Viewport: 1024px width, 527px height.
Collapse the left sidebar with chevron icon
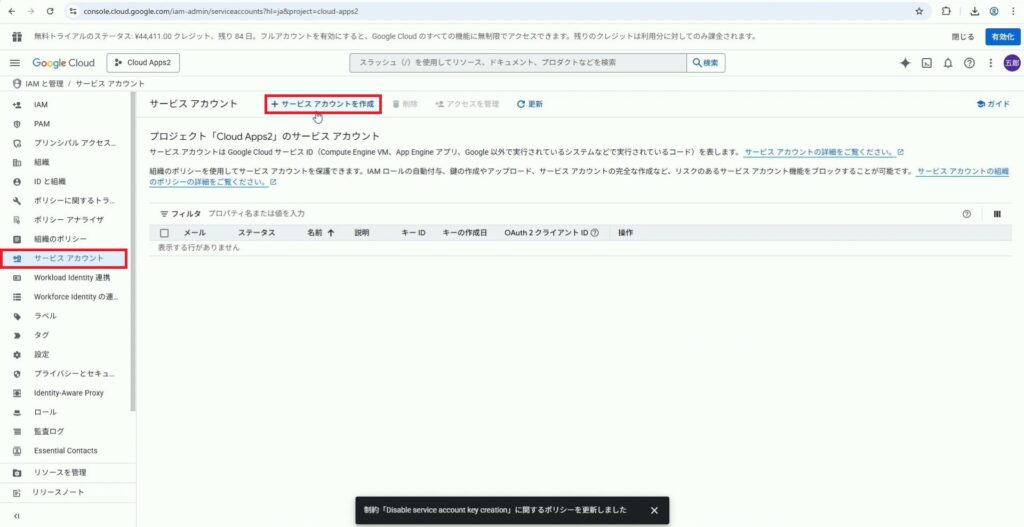[x=16, y=516]
